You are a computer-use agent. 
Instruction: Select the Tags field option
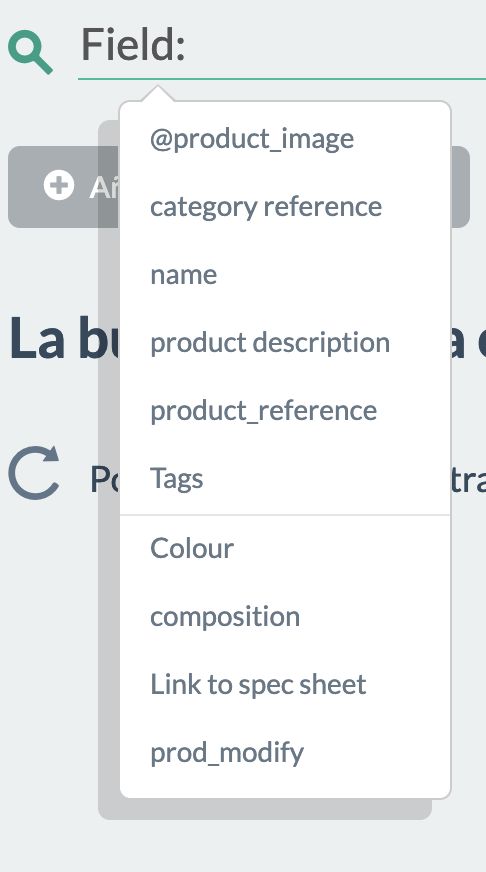coord(177,478)
